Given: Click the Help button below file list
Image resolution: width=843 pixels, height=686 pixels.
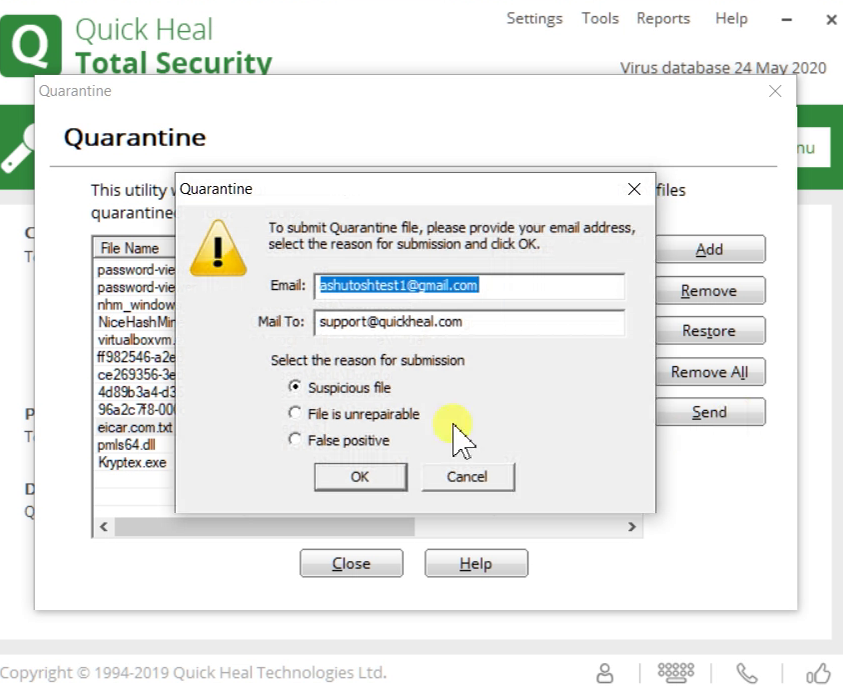Looking at the screenshot, I should pyautogui.click(x=476, y=563).
